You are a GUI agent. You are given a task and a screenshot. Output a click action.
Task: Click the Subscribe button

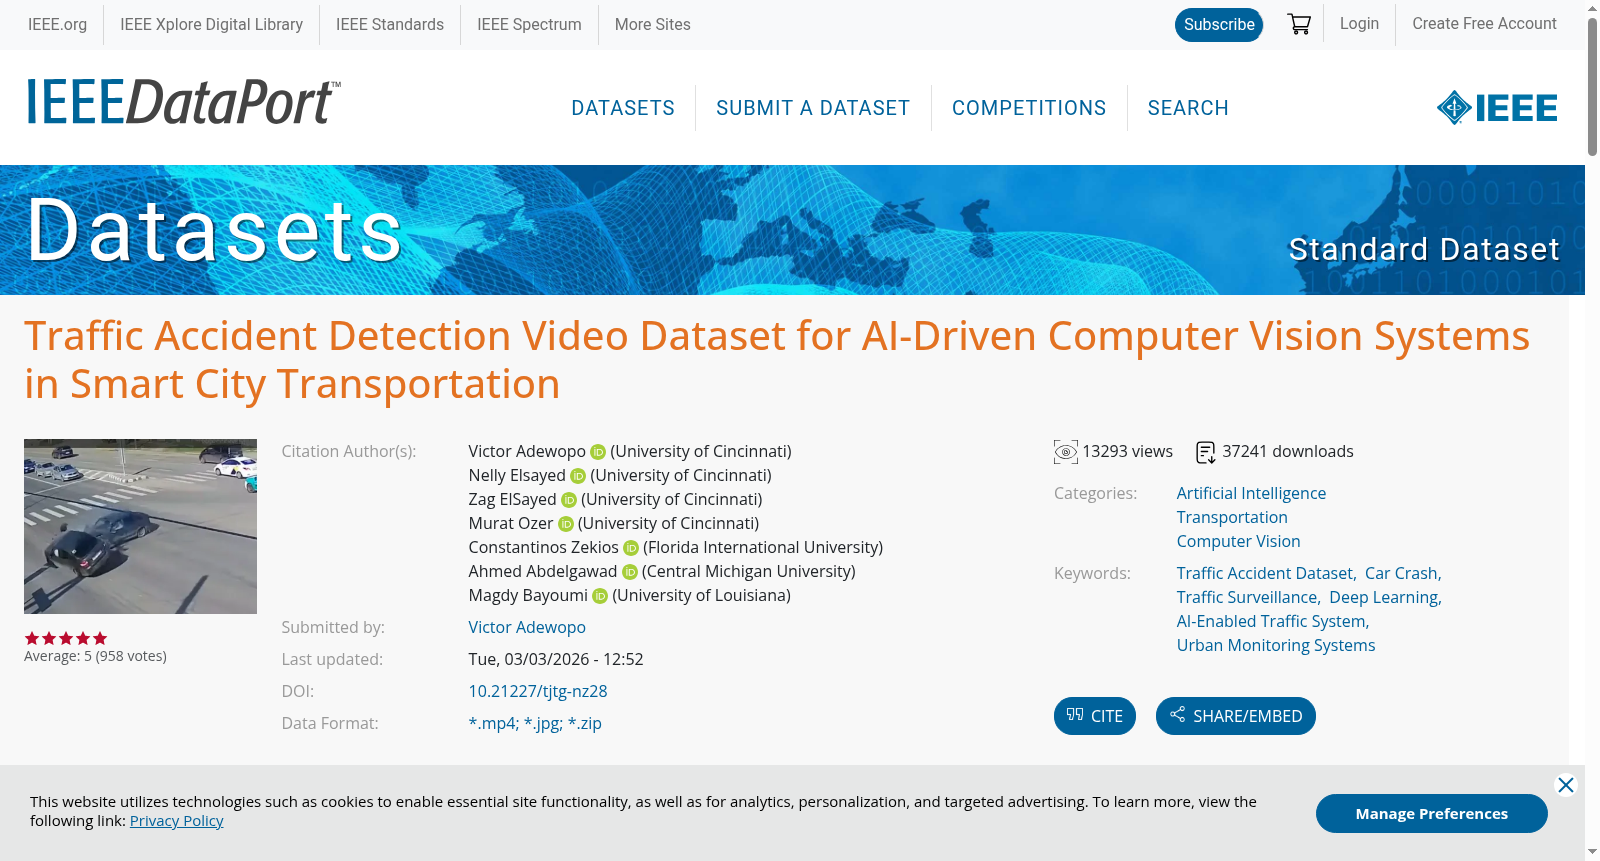point(1219,25)
